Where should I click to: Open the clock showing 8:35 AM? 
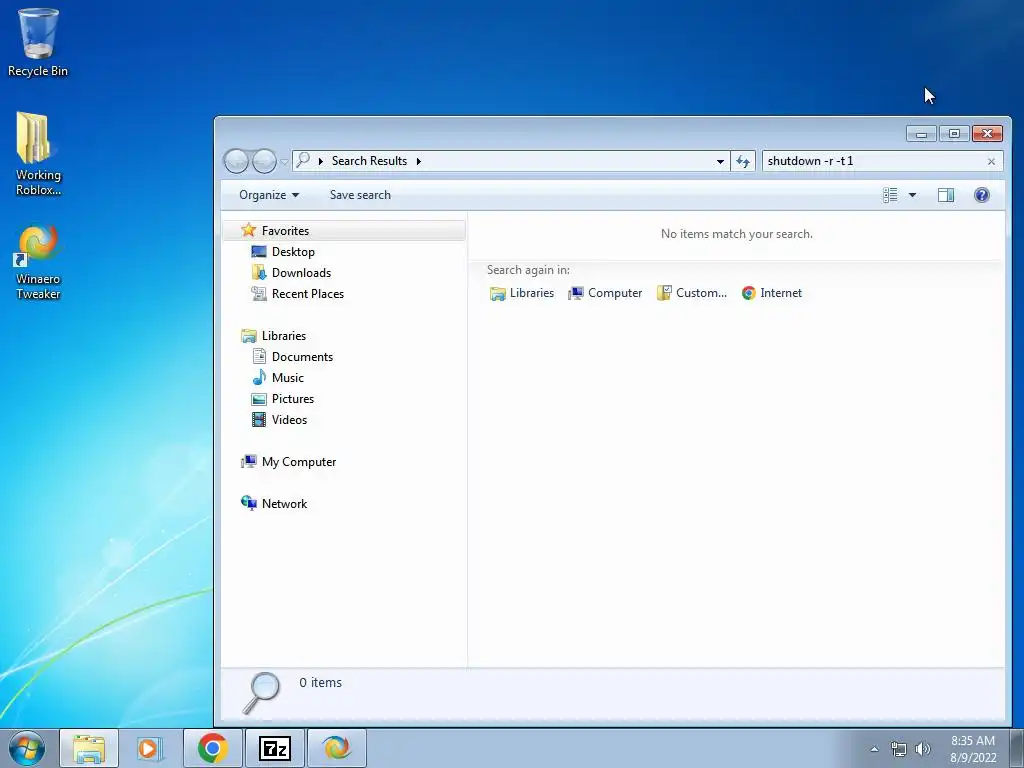pyautogui.click(x=973, y=749)
